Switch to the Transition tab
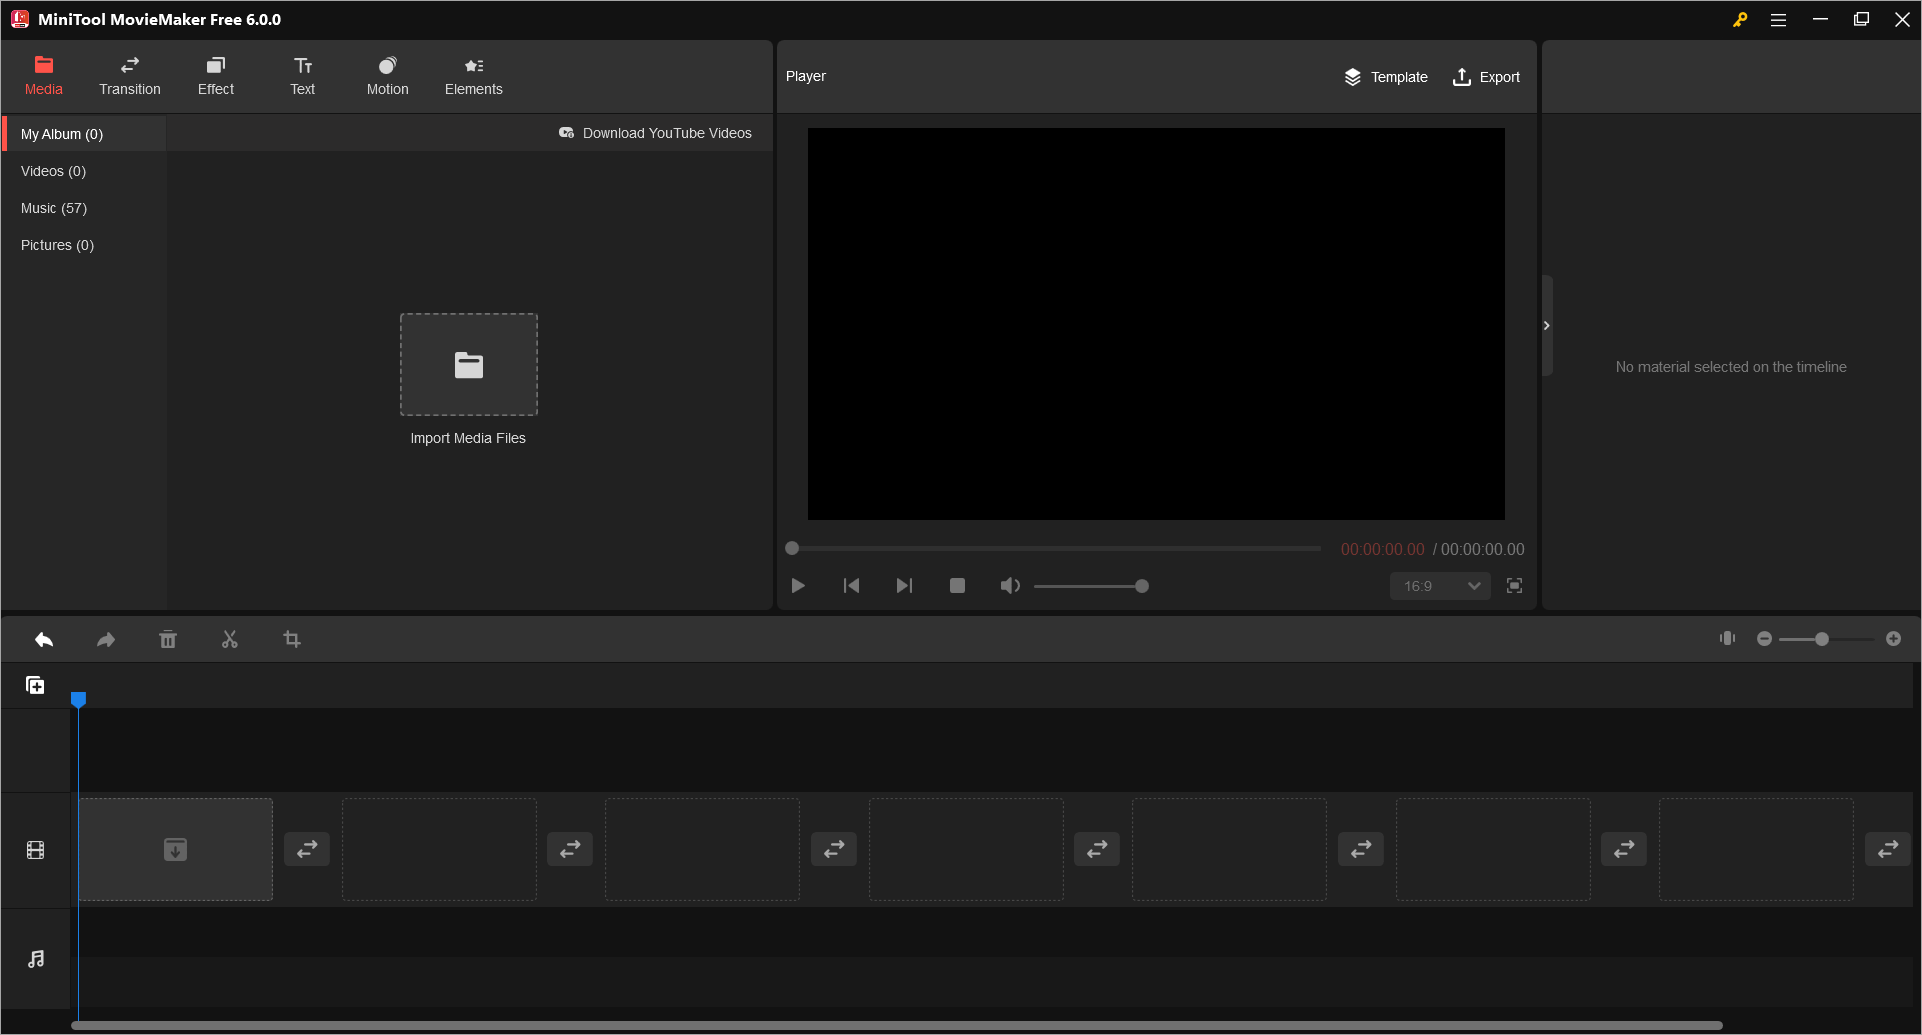This screenshot has width=1922, height=1035. [x=130, y=77]
